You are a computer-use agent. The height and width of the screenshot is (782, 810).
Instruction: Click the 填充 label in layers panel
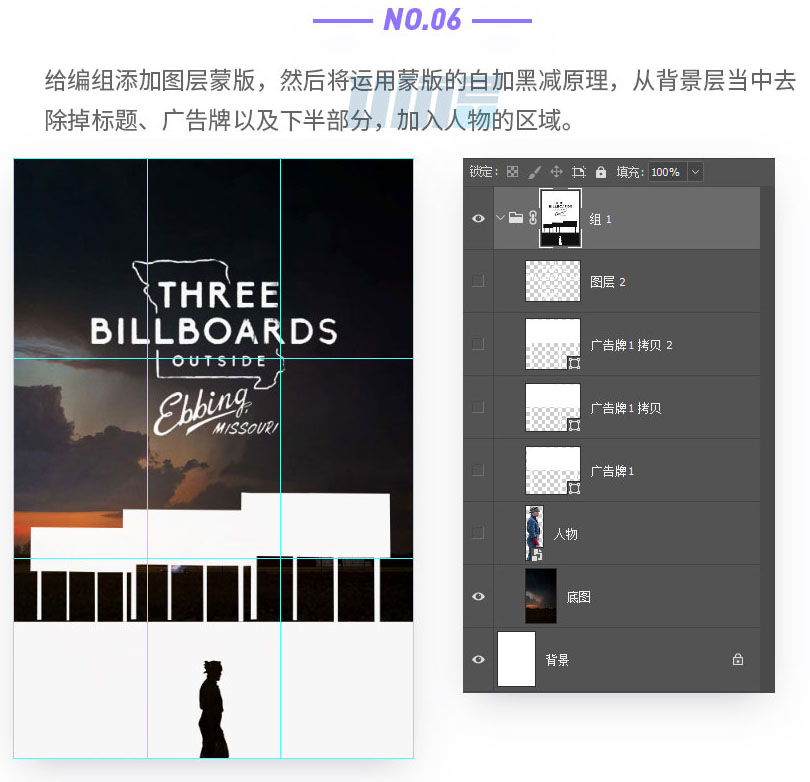coord(630,172)
